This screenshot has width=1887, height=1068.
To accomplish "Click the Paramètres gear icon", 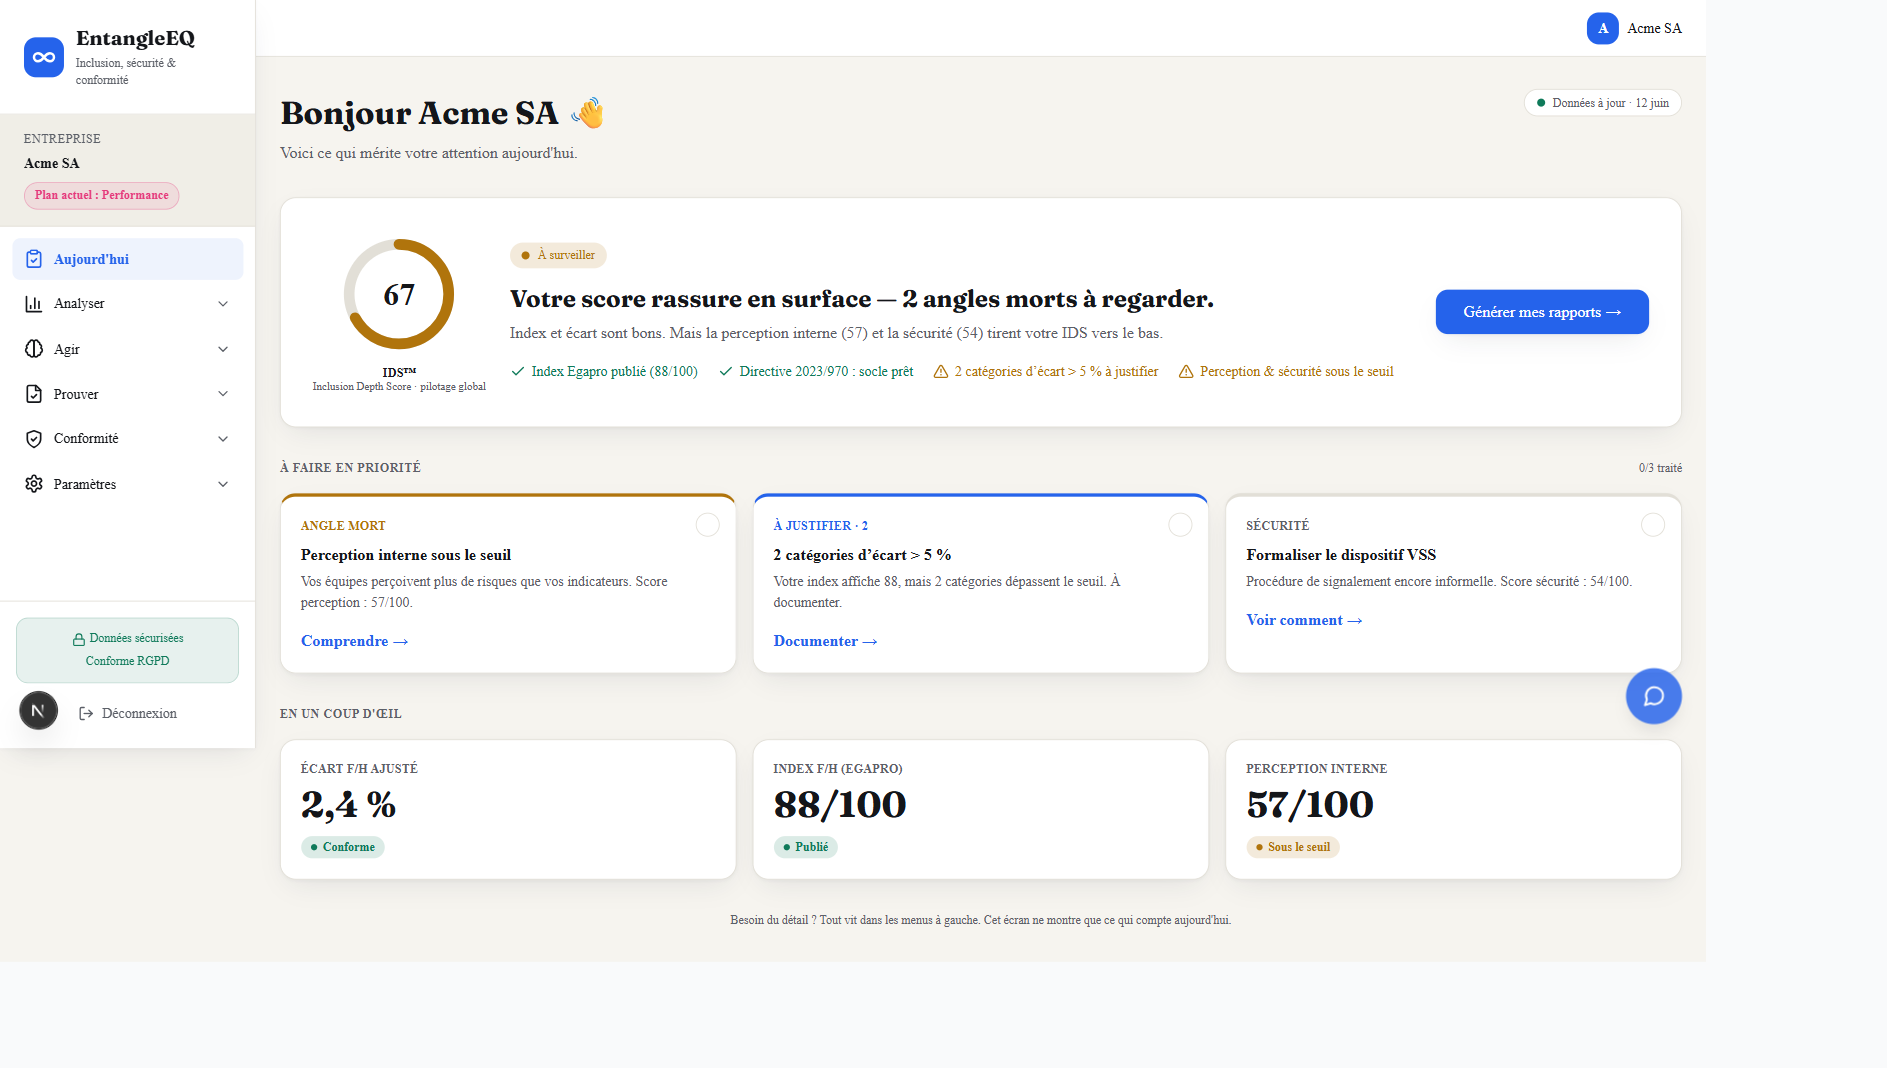I will coord(34,484).
